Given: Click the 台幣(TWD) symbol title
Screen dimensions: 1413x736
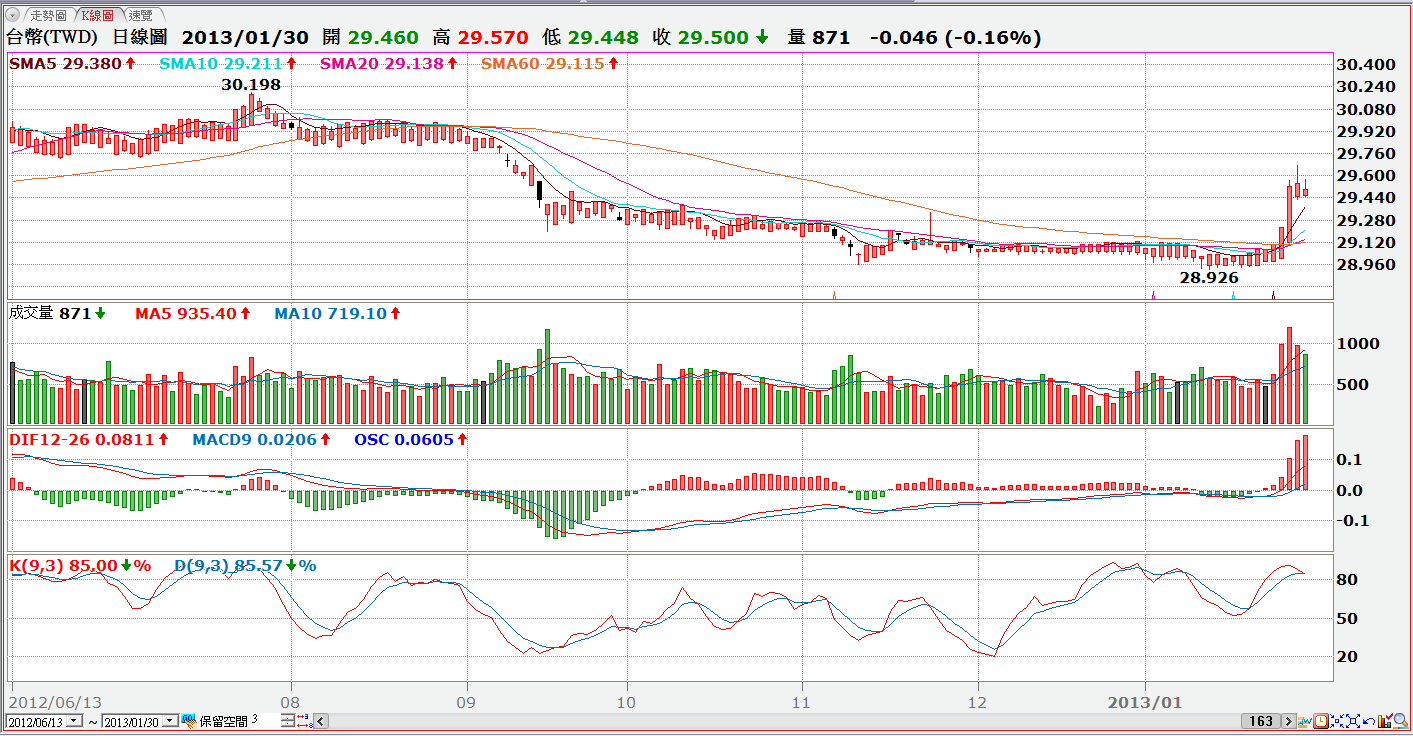Looking at the screenshot, I should coord(52,38).
